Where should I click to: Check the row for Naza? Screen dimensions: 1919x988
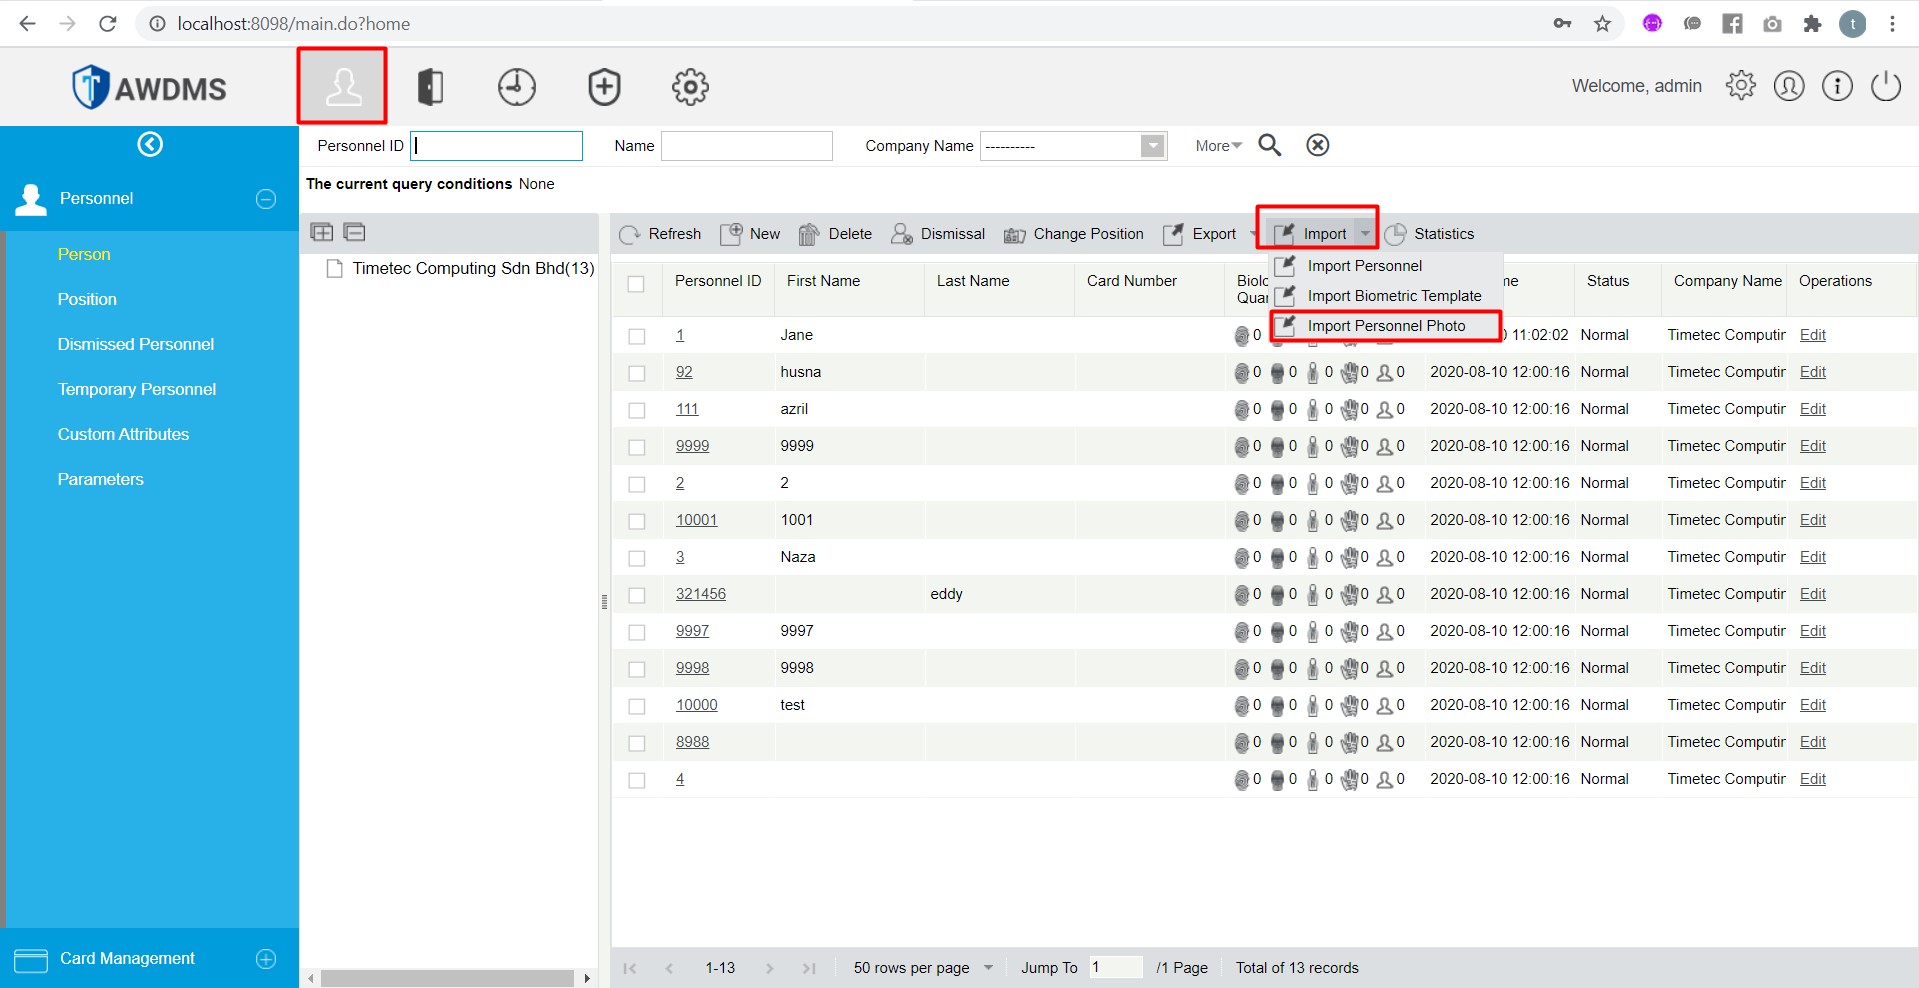click(636, 558)
